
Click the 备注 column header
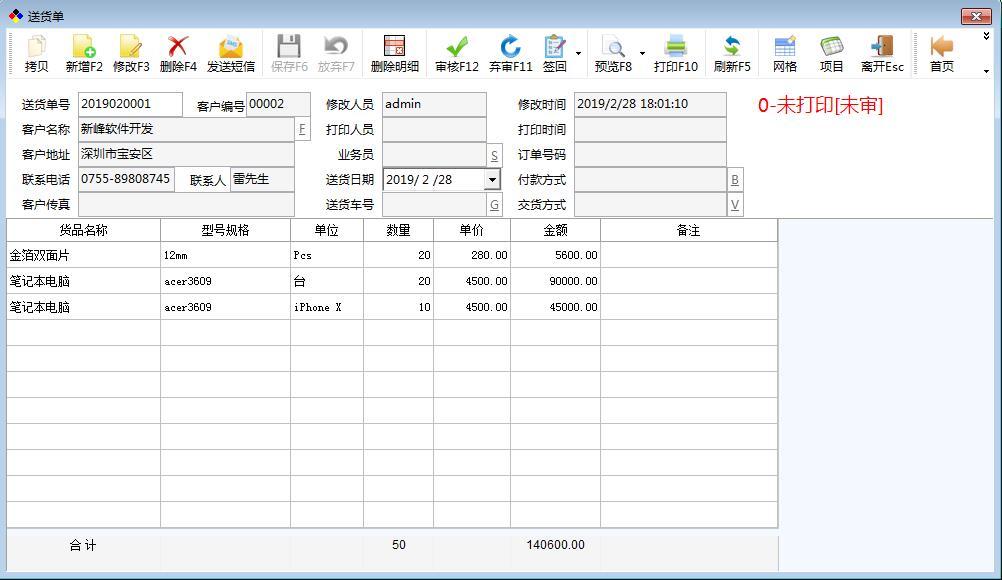coord(689,231)
